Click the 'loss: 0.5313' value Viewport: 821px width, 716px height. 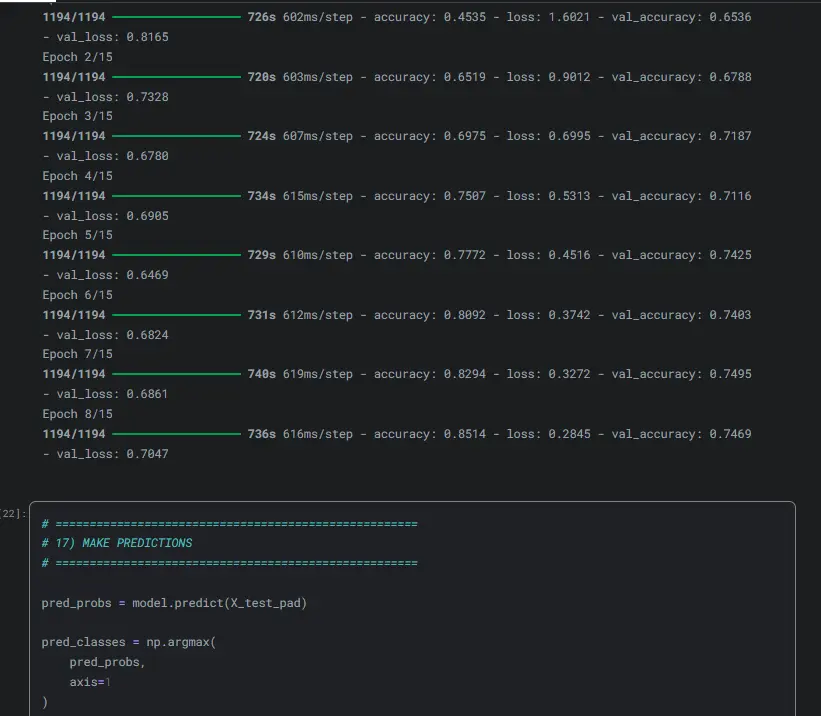[548, 196]
